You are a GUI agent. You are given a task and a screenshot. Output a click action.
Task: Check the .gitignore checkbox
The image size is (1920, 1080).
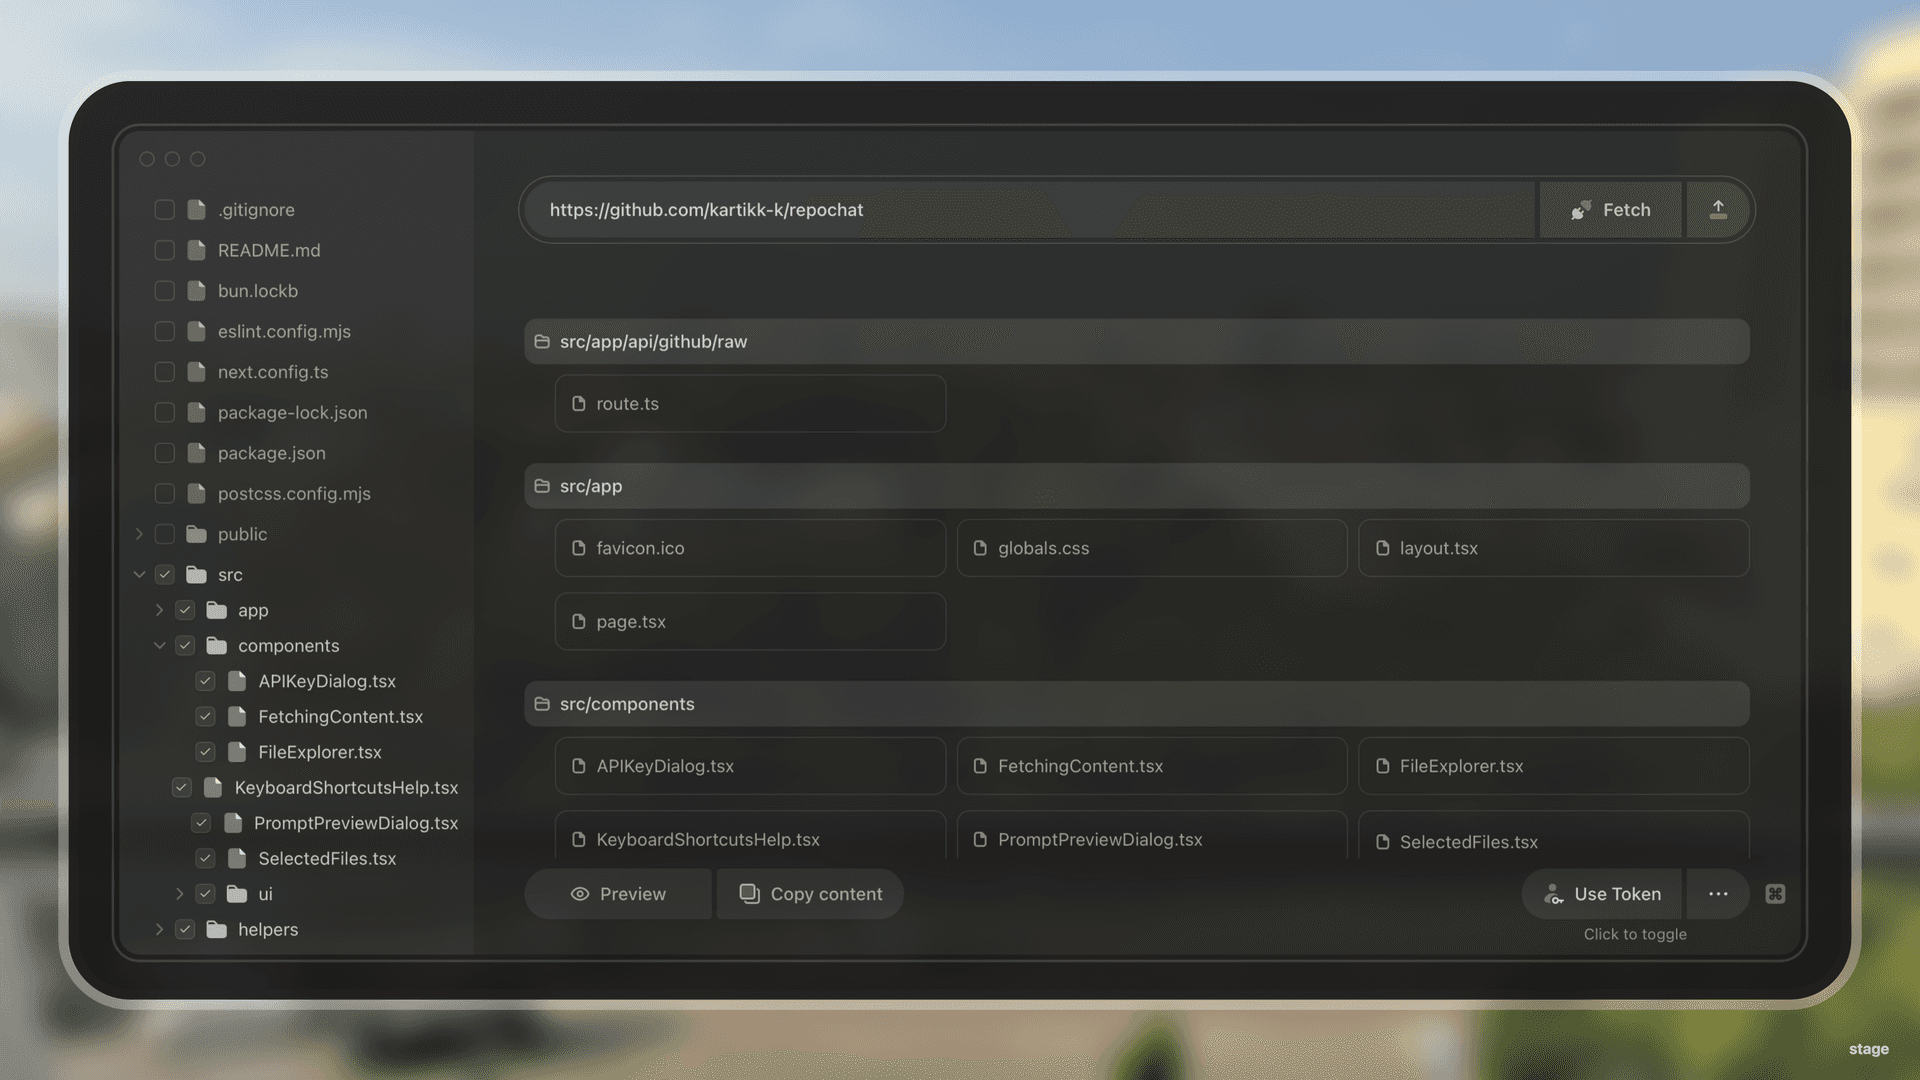[x=165, y=210]
